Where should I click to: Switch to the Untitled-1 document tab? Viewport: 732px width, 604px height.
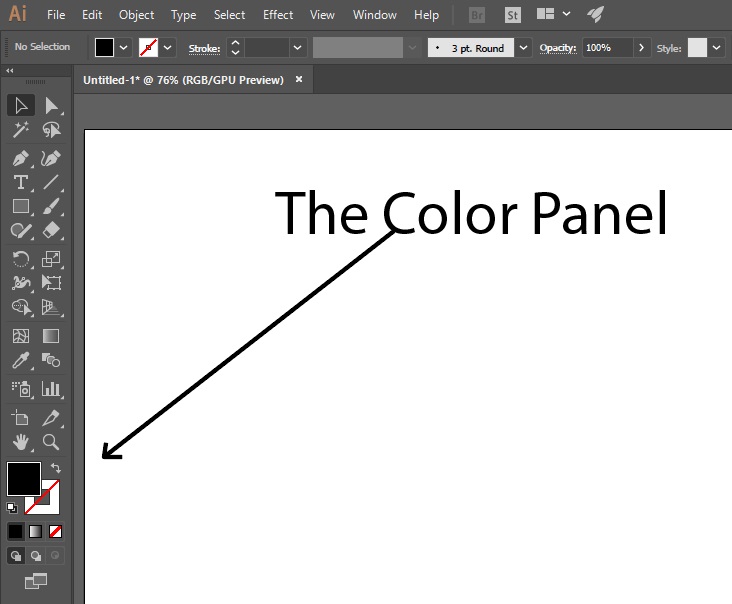tap(183, 80)
